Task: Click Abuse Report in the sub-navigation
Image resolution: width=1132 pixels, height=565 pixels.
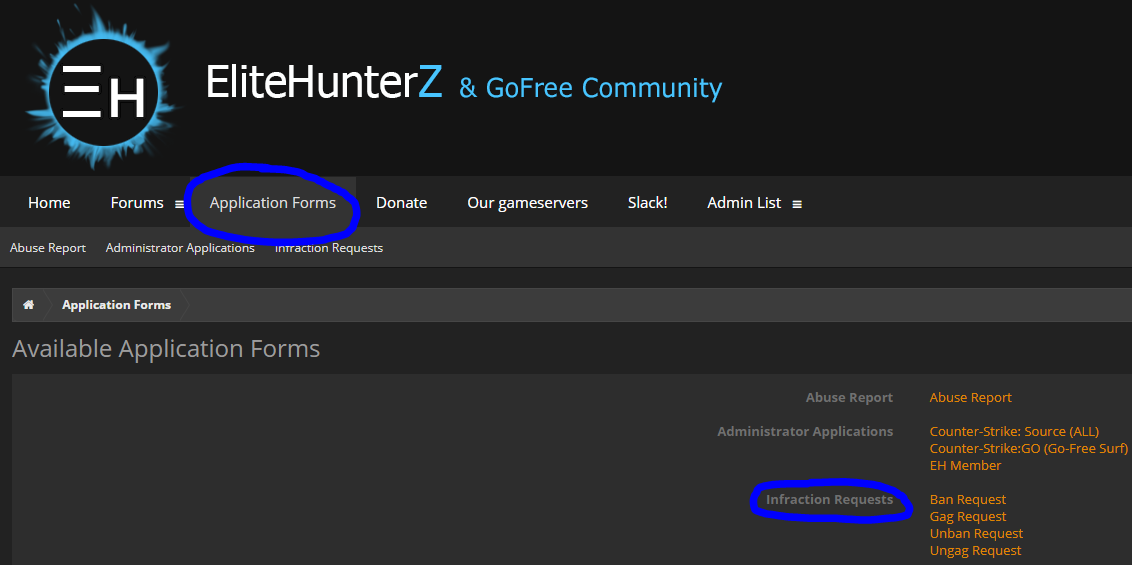Action: pos(48,248)
